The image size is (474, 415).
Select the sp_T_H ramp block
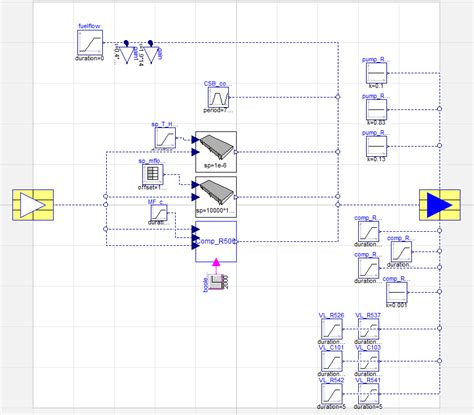(x=165, y=138)
